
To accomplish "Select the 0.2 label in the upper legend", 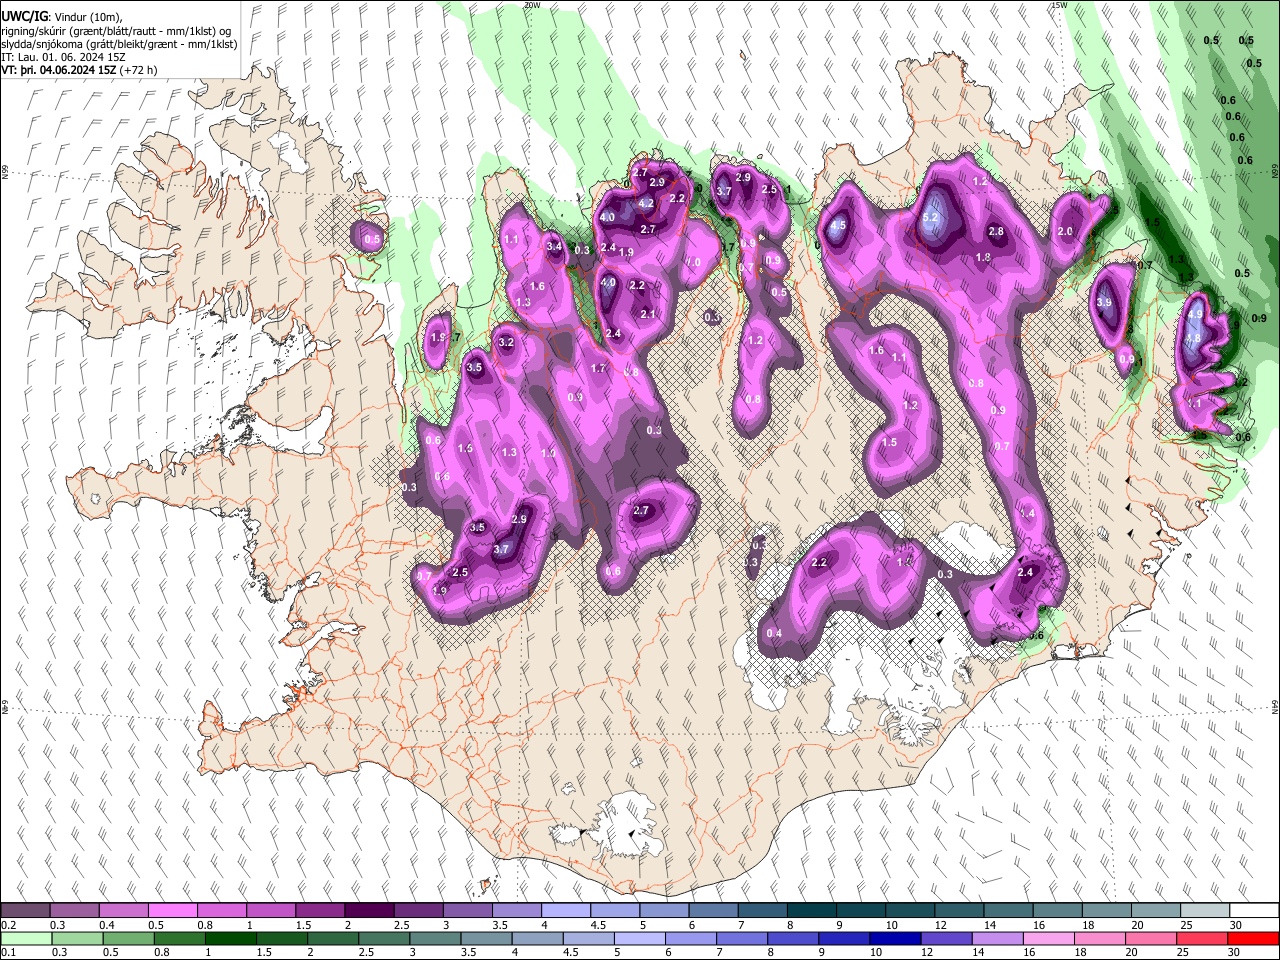I will pyautogui.click(x=7, y=925).
